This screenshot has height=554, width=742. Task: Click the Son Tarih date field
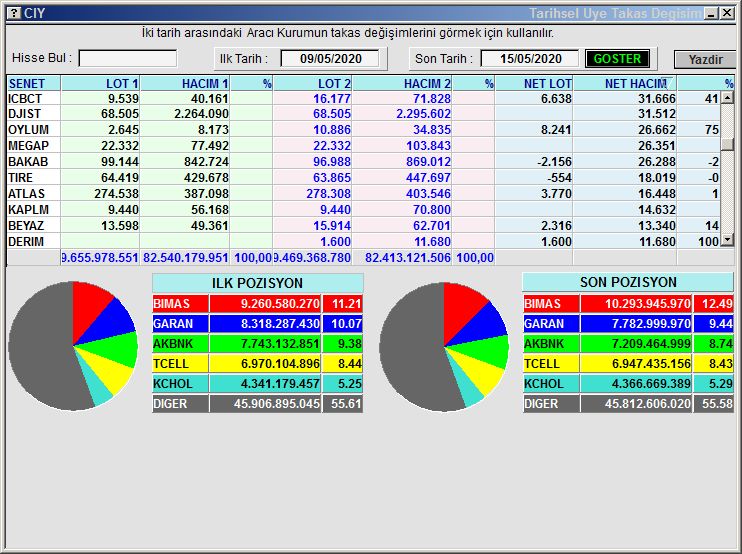pos(530,59)
